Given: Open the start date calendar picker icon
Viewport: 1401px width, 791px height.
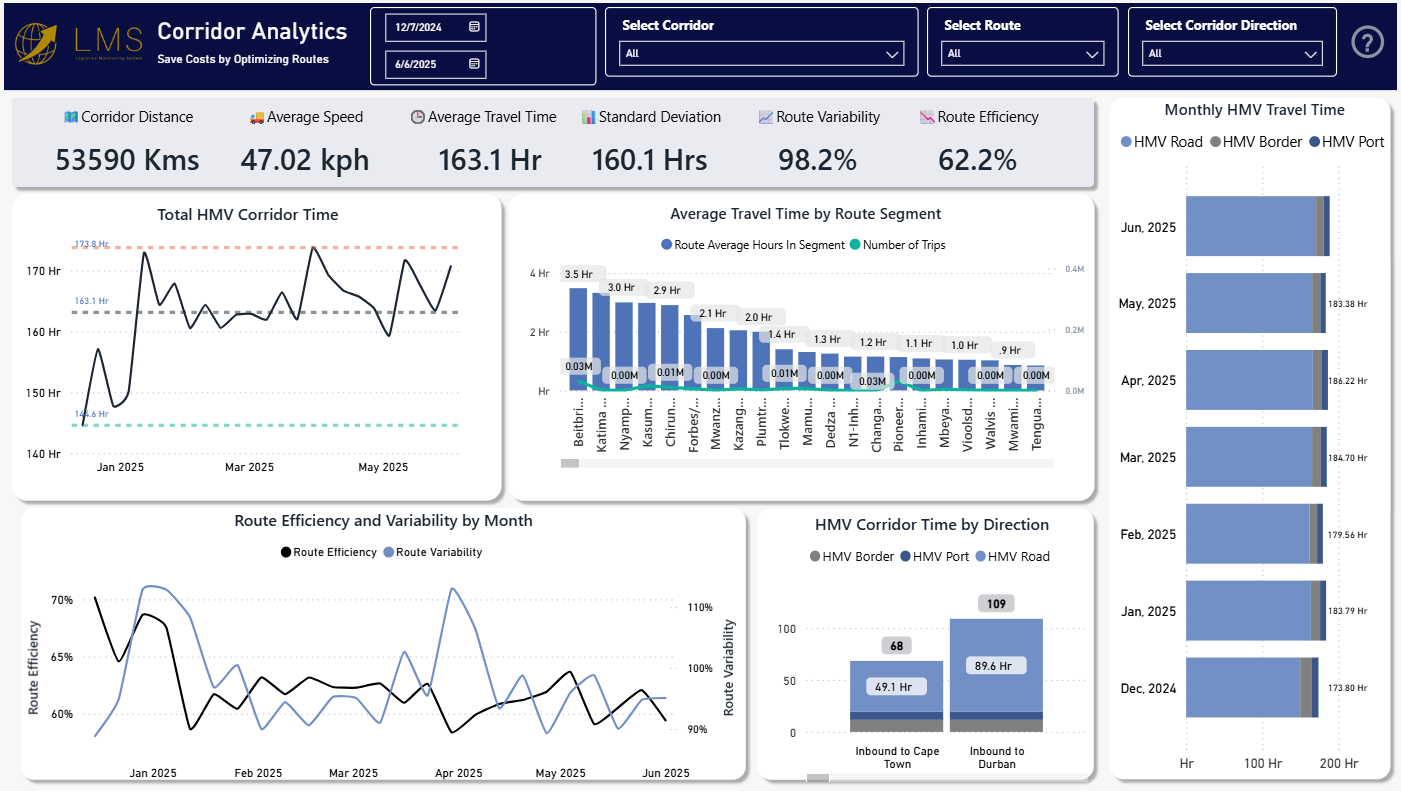Looking at the screenshot, I should [474, 26].
